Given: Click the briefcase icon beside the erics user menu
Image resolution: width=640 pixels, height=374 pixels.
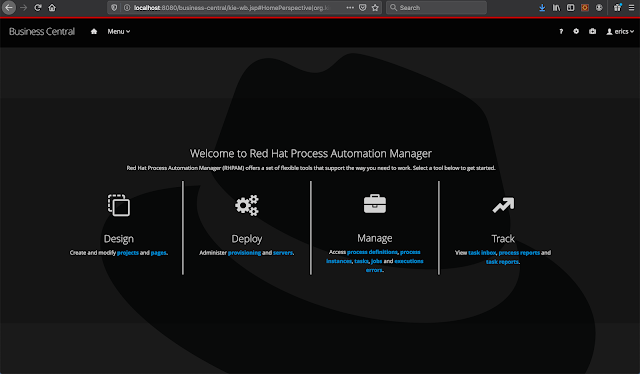Looking at the screenshot, I should (592, 31).
